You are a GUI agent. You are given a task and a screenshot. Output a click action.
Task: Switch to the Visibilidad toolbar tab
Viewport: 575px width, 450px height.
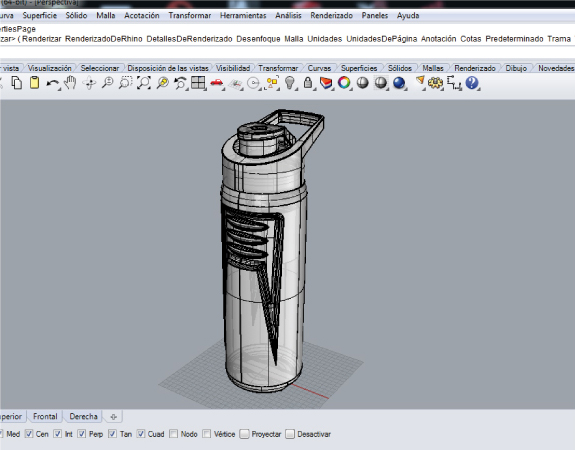pos(233,68)
